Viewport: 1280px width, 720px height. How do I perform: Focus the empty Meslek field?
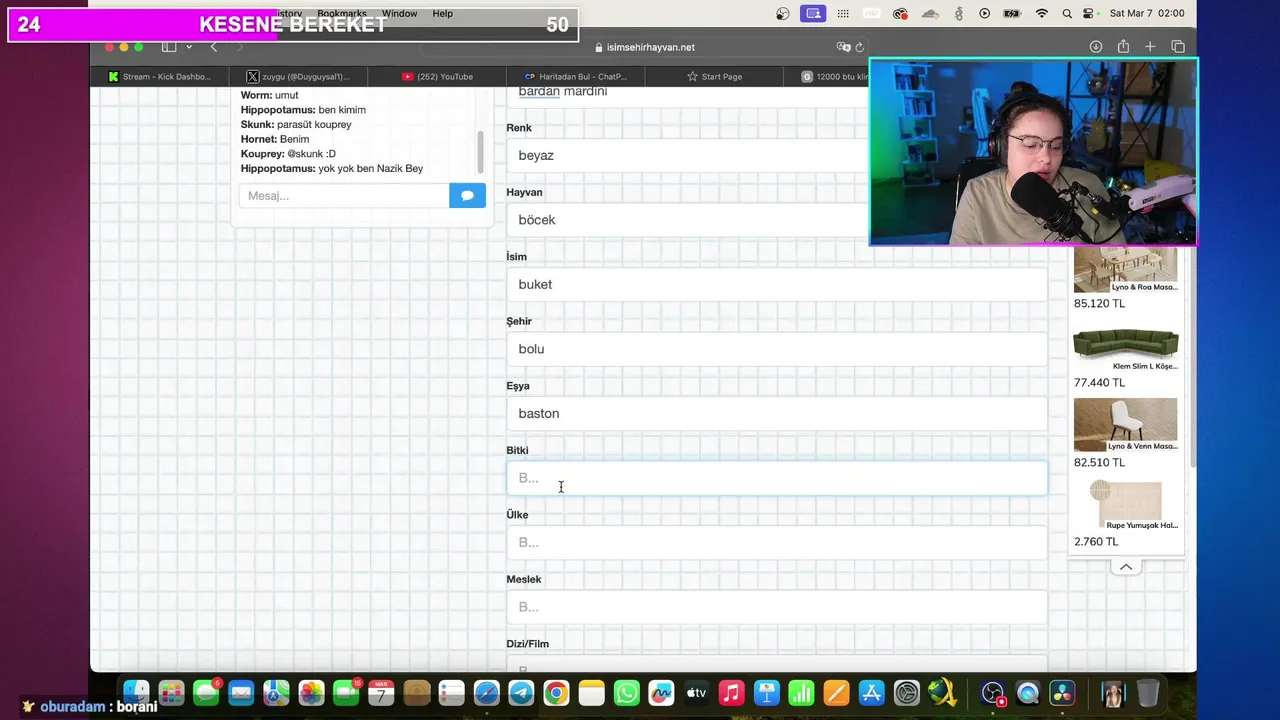tap(777, 607)
